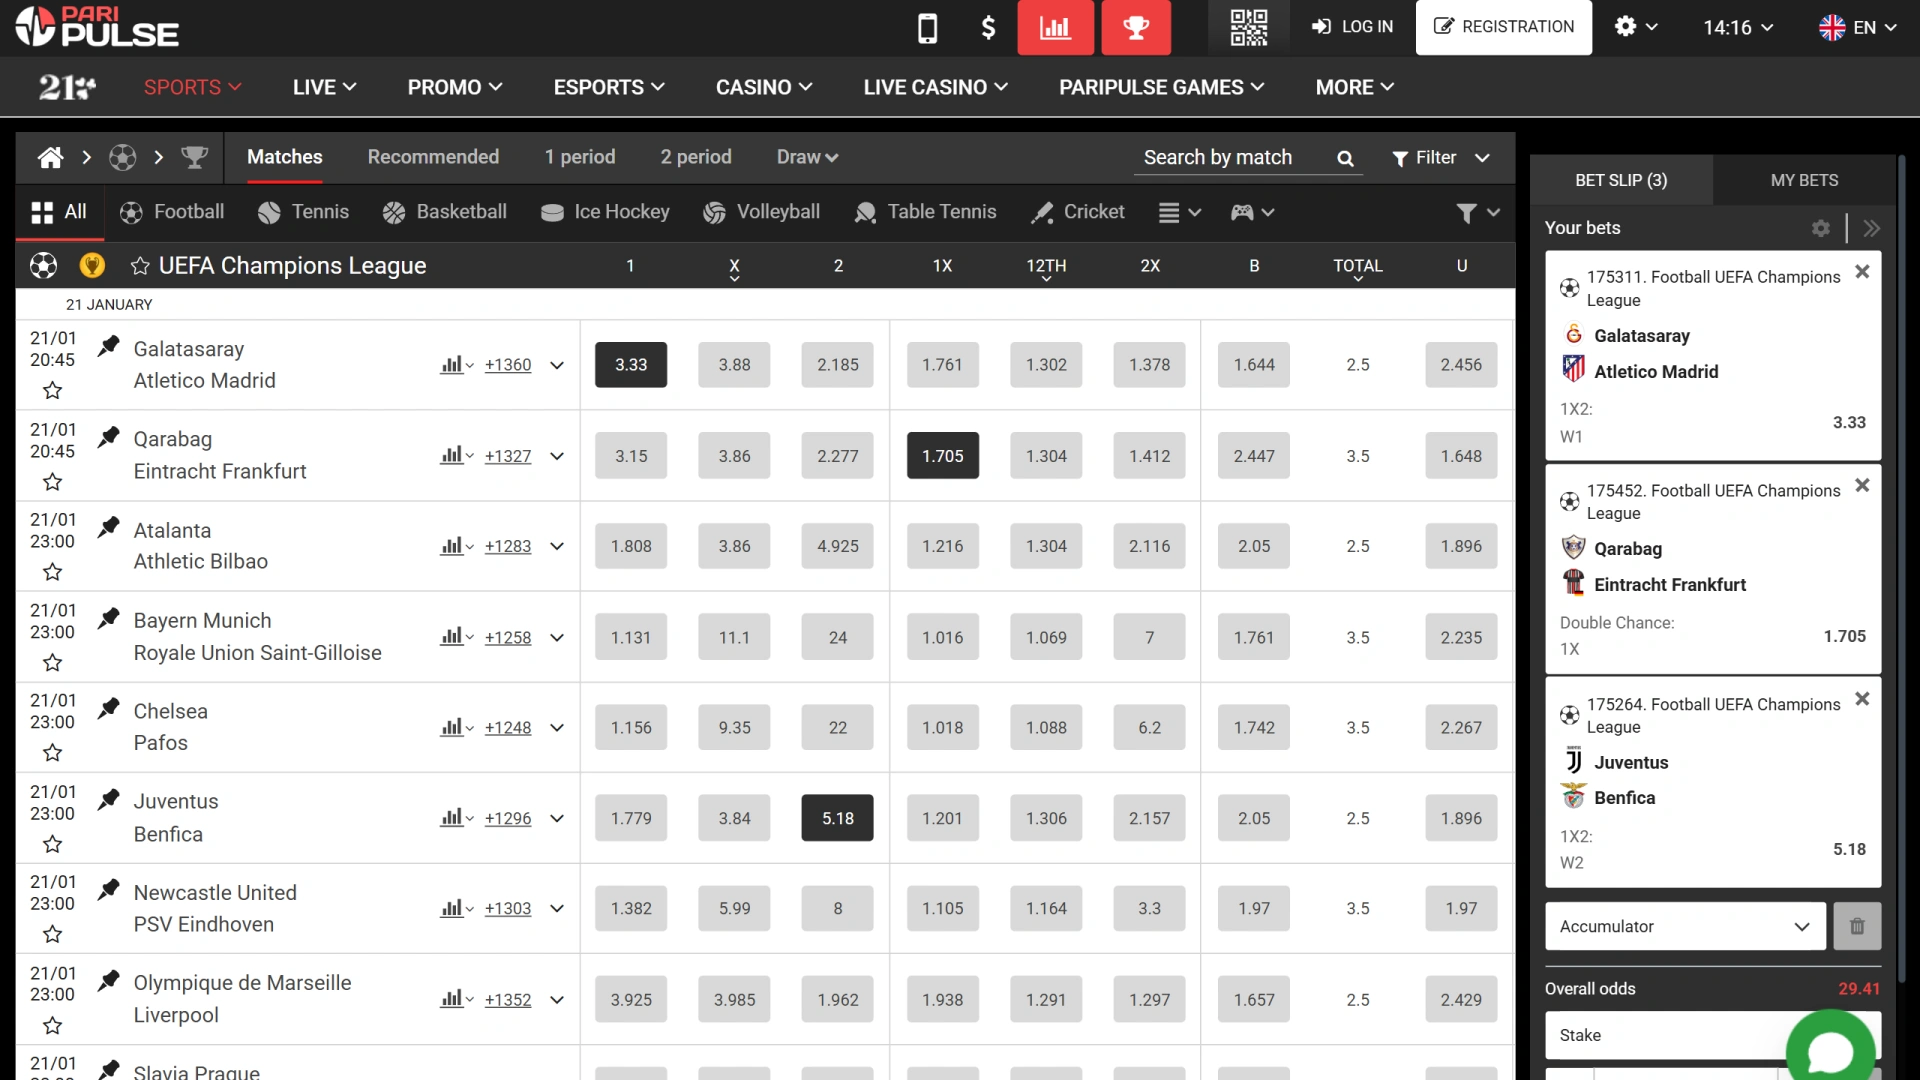This screenshot has width=1920, height=1080.
Task: Click the REGISTRATION button
Action: point(1503,27)
